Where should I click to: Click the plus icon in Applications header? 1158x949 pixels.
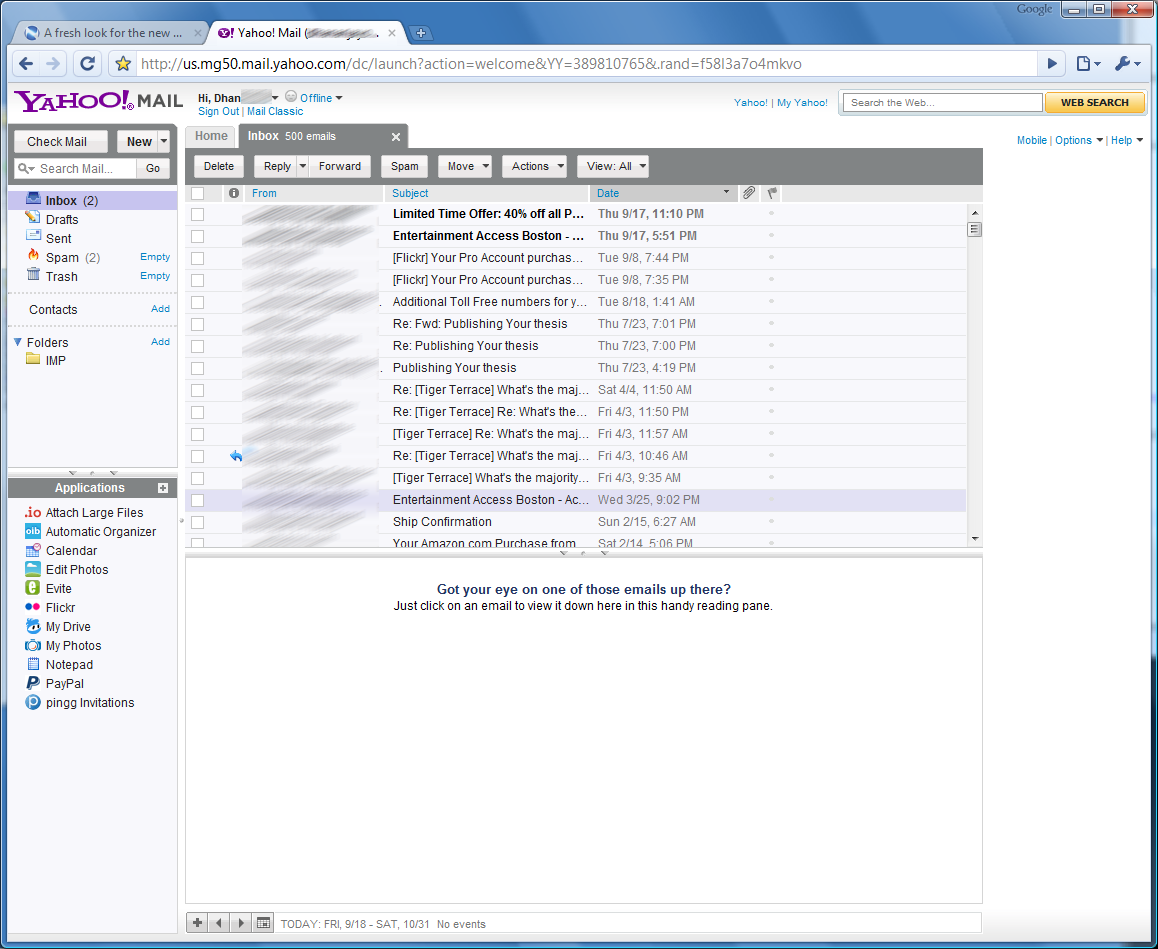(163, 488)
